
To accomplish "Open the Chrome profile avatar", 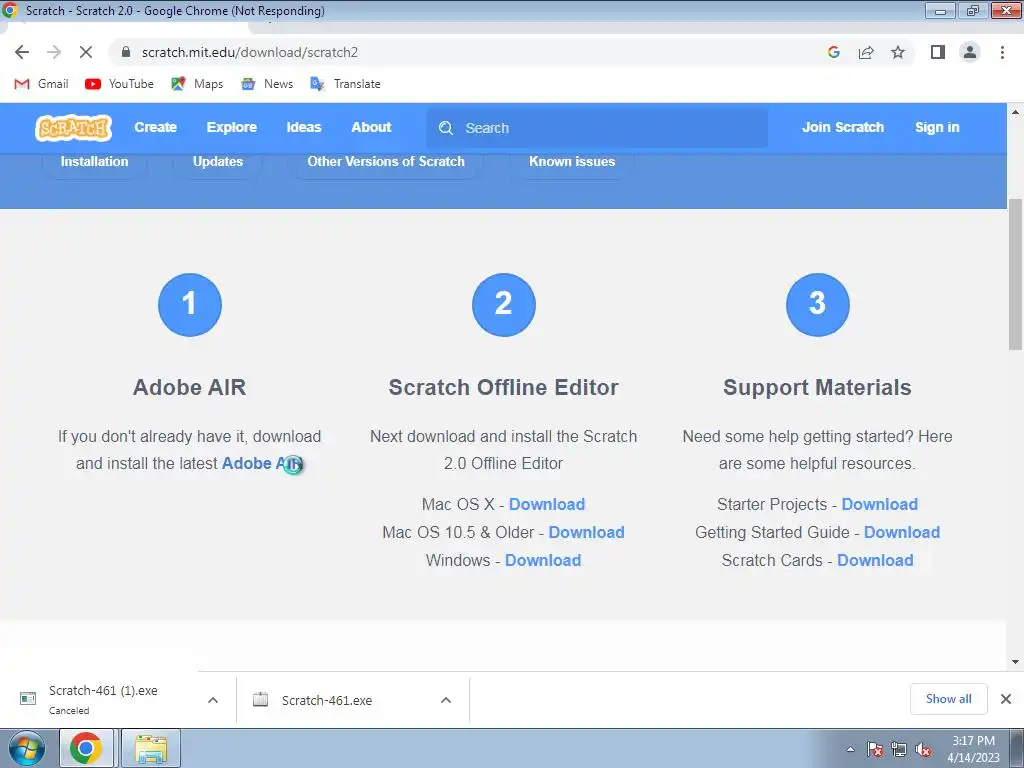I will 970,52.
